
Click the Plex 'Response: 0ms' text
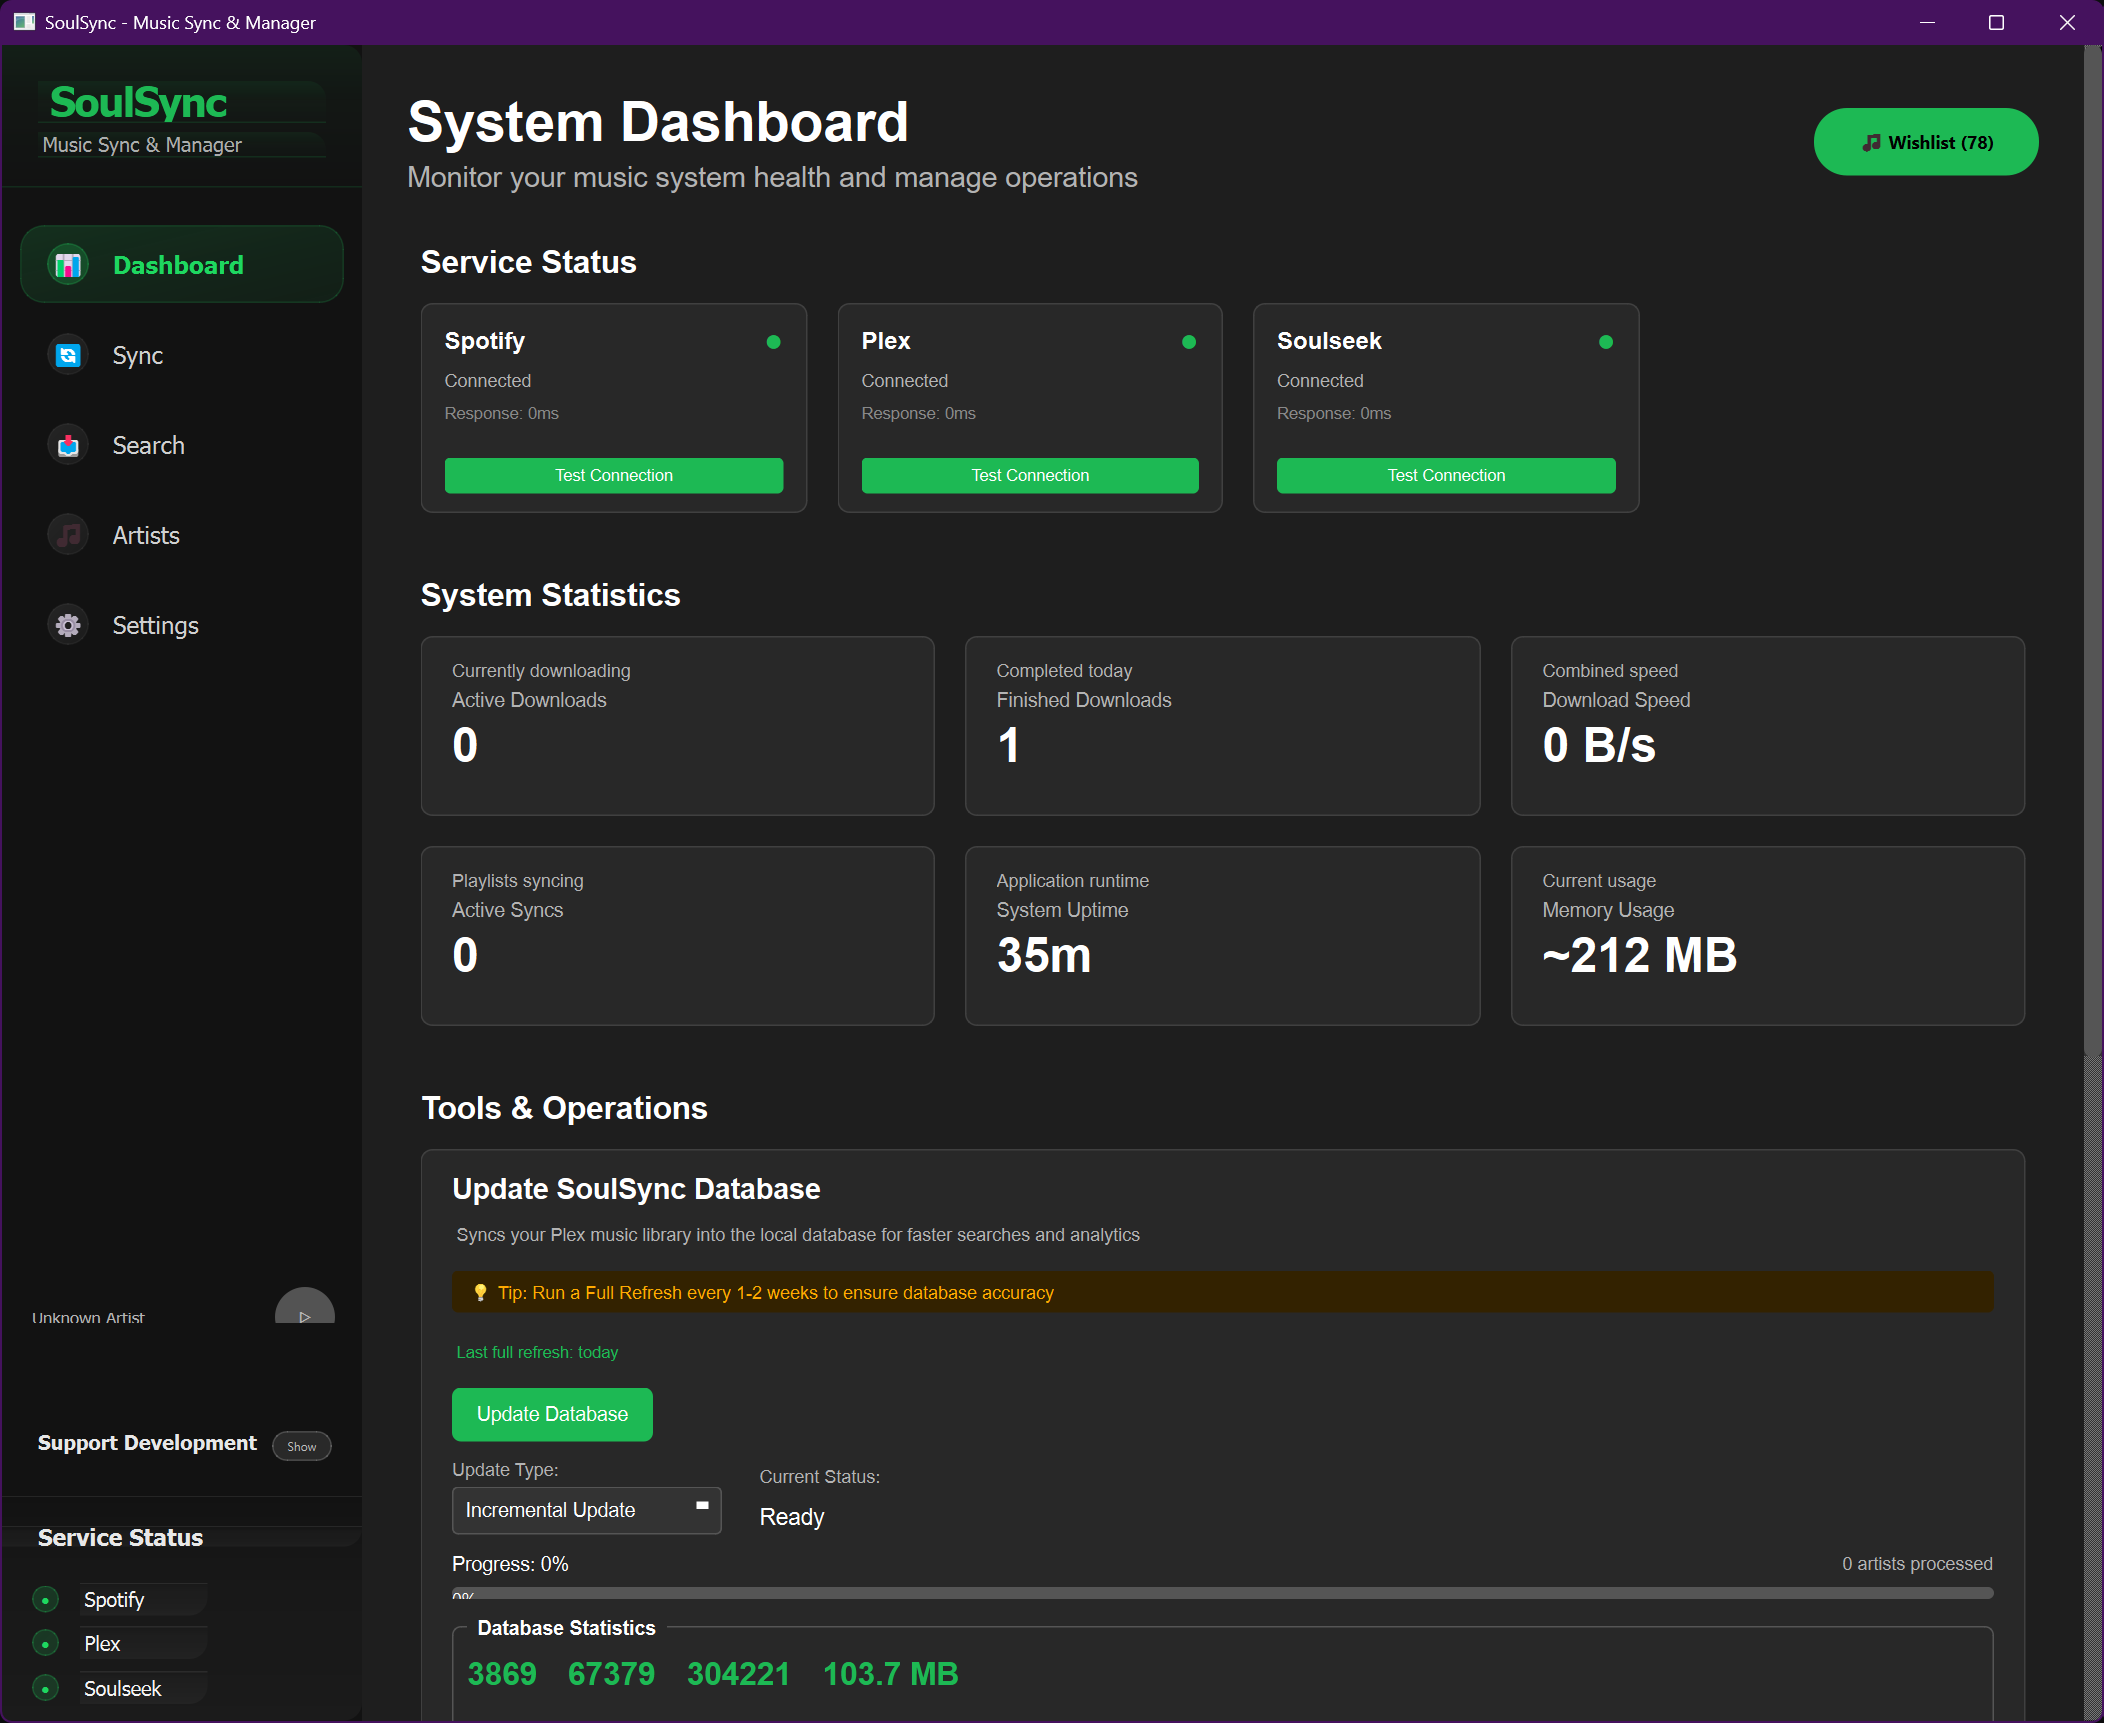coord(918,413)
